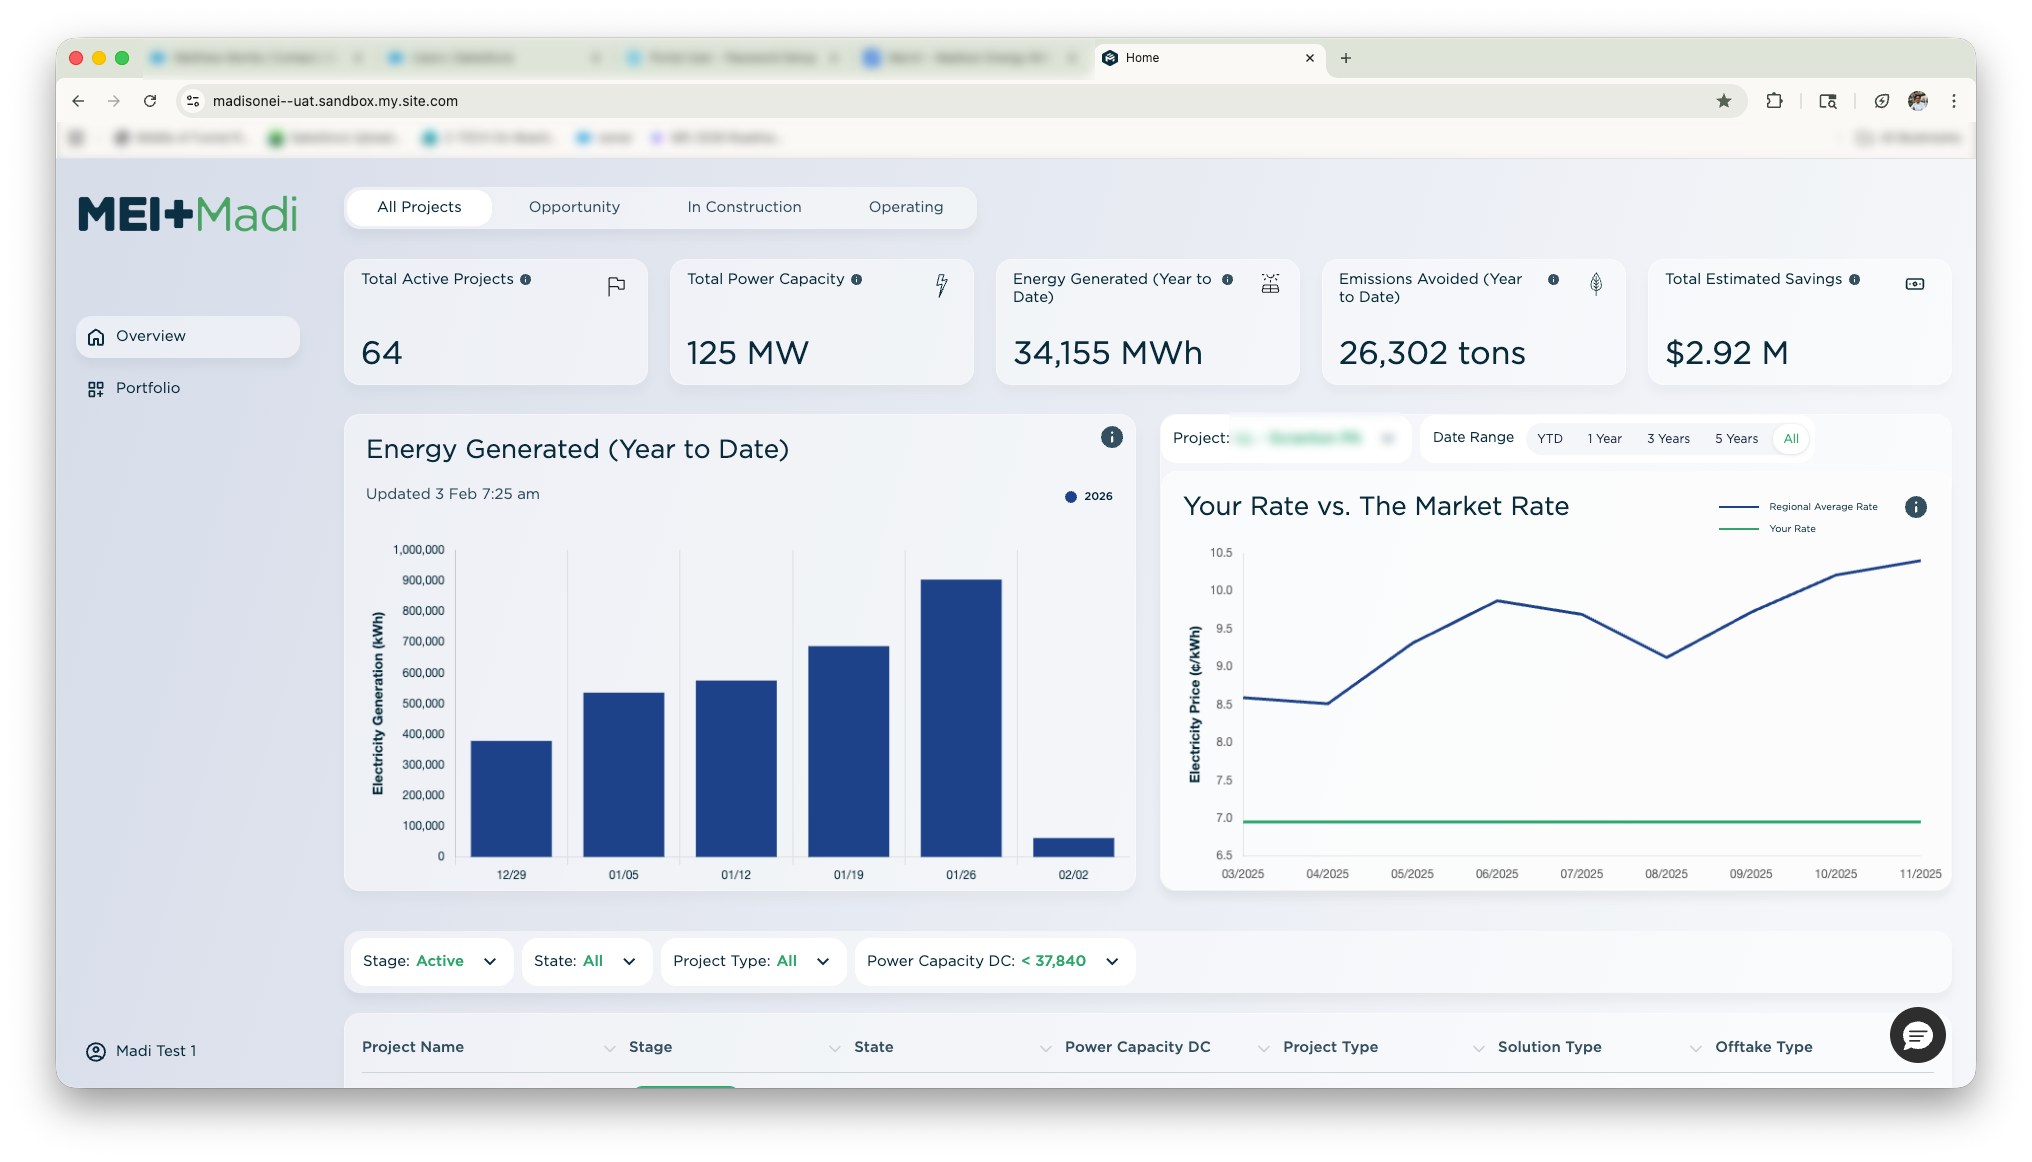2032x1162 pixels.
Task: Open Power Capacity DC filter dropdown
Action: pyautogui.click(x=993, y=961)
